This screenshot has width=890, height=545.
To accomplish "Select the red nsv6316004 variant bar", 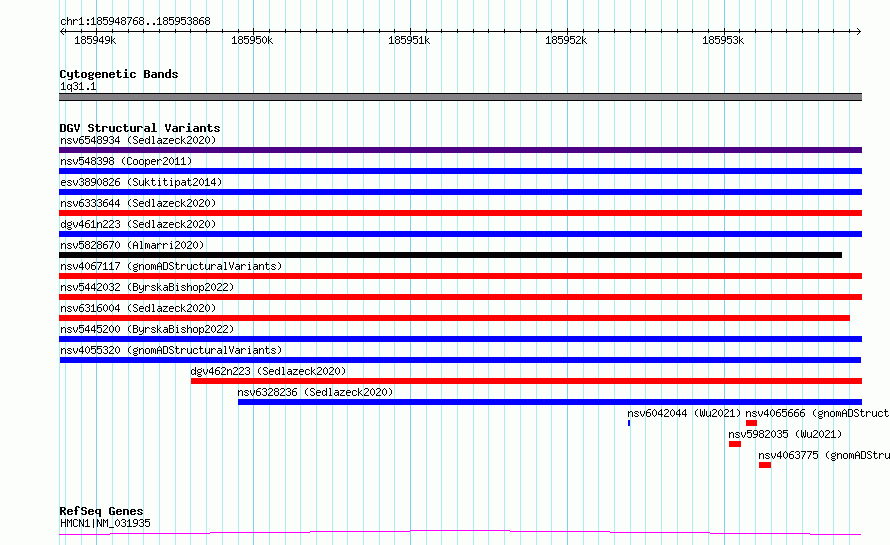I will (455, 318).
